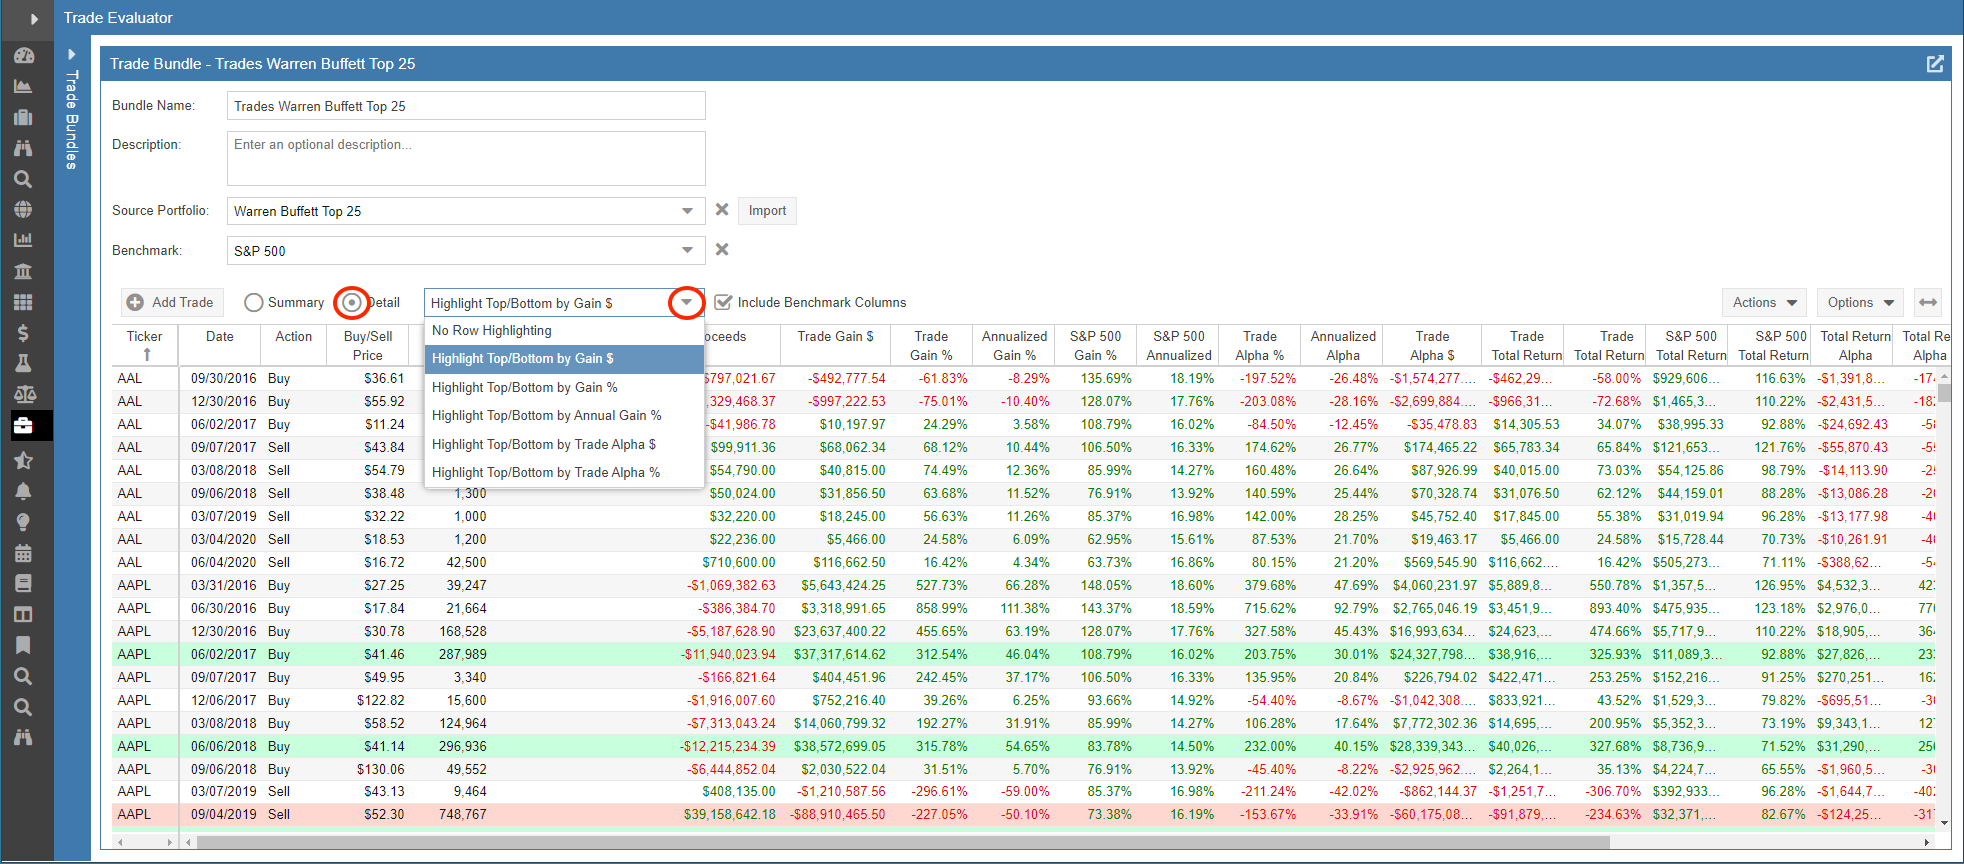The height and width of the screenshot is (864, 1964).
Task: Choose Highlight Top/Bottom by Gain % option
Action: [564, 387]
